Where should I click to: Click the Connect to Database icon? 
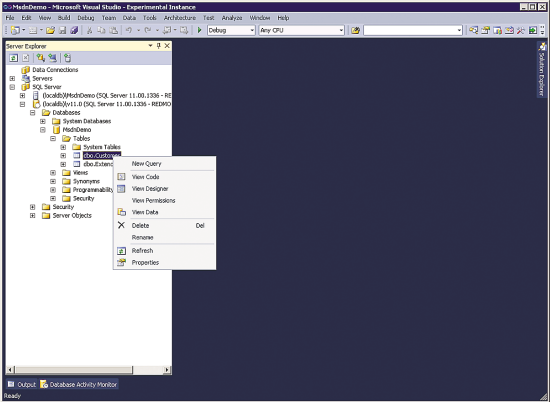(41, 58)
